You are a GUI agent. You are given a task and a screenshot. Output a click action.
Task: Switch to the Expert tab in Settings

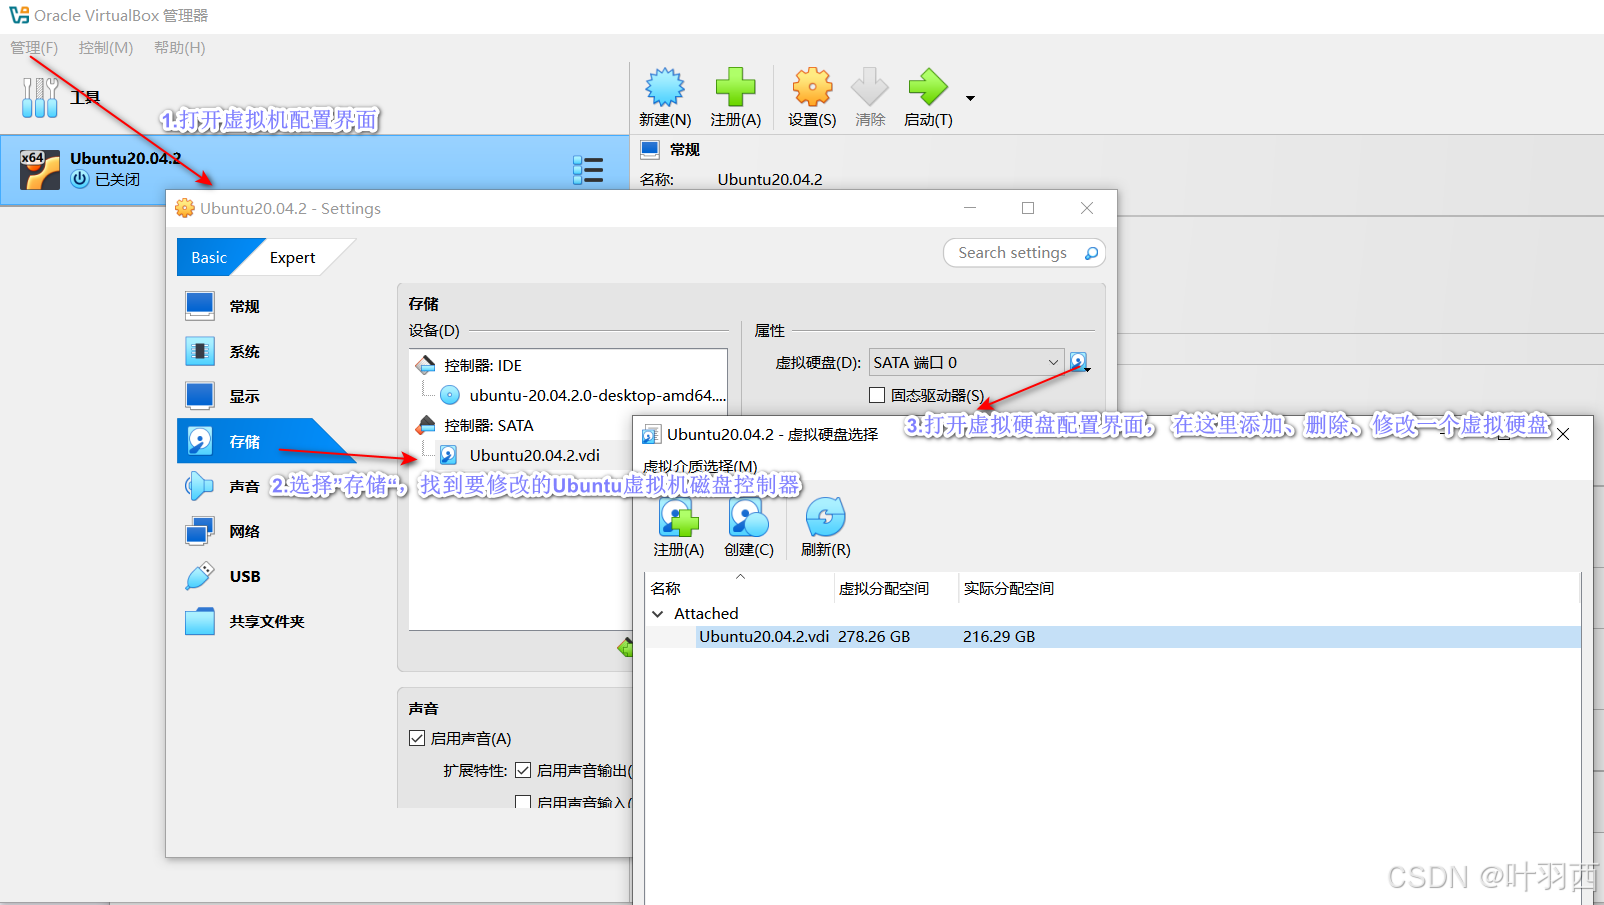pyautogui.click(x=293, y=257)
